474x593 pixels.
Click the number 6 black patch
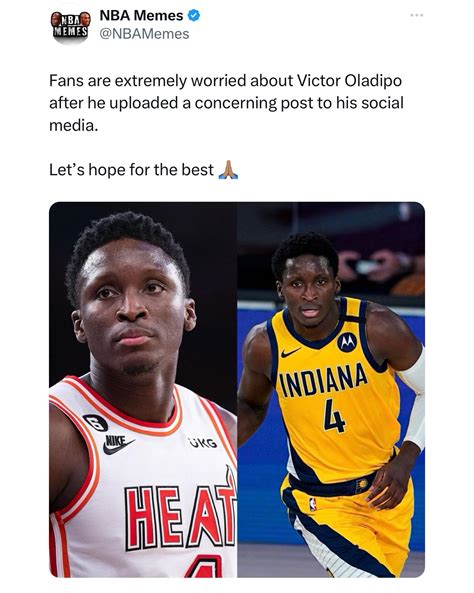(95, 422)
